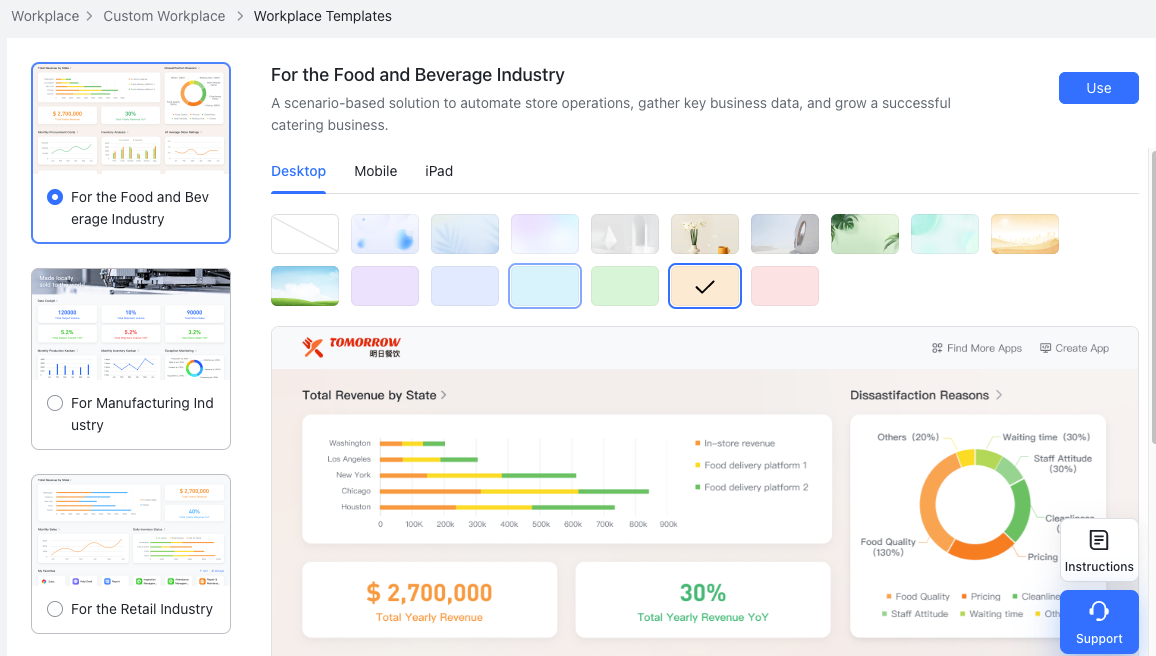1156x656 pixels.
Task: Select the pink color swatch background
Action: tap(784, 285)
